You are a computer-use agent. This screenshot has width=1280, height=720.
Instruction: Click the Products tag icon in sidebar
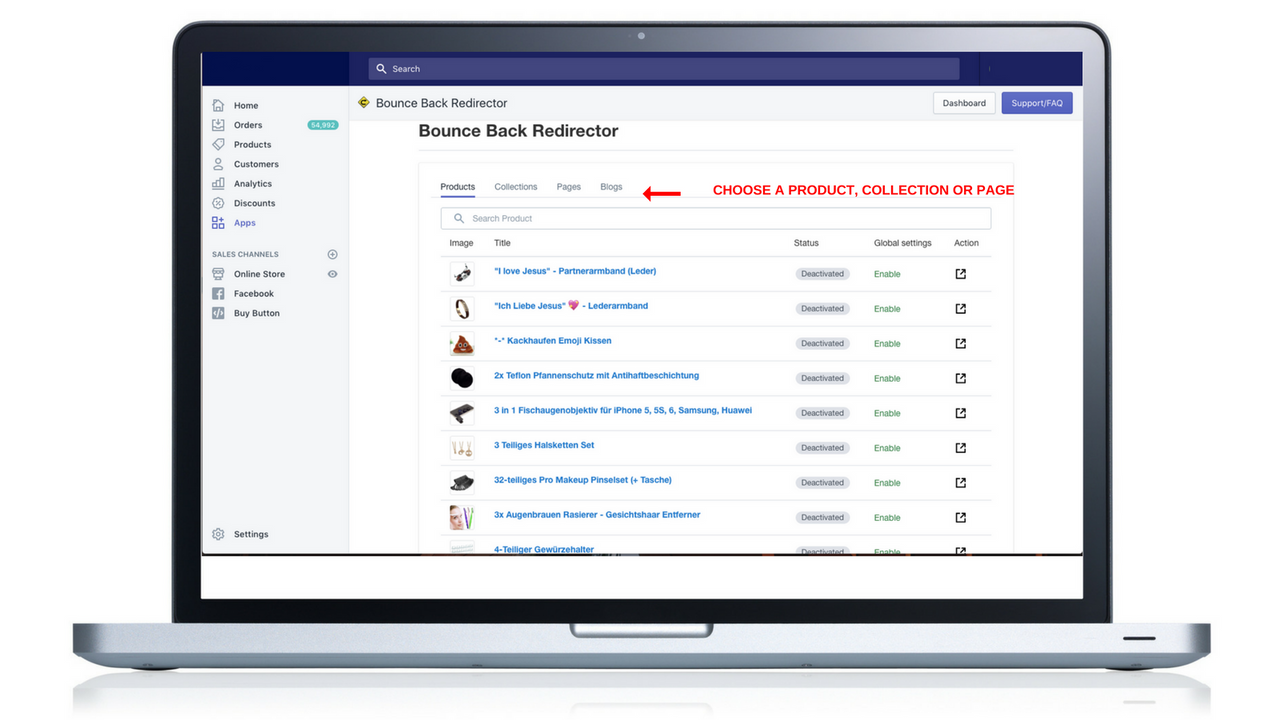(x=218, y=144)
